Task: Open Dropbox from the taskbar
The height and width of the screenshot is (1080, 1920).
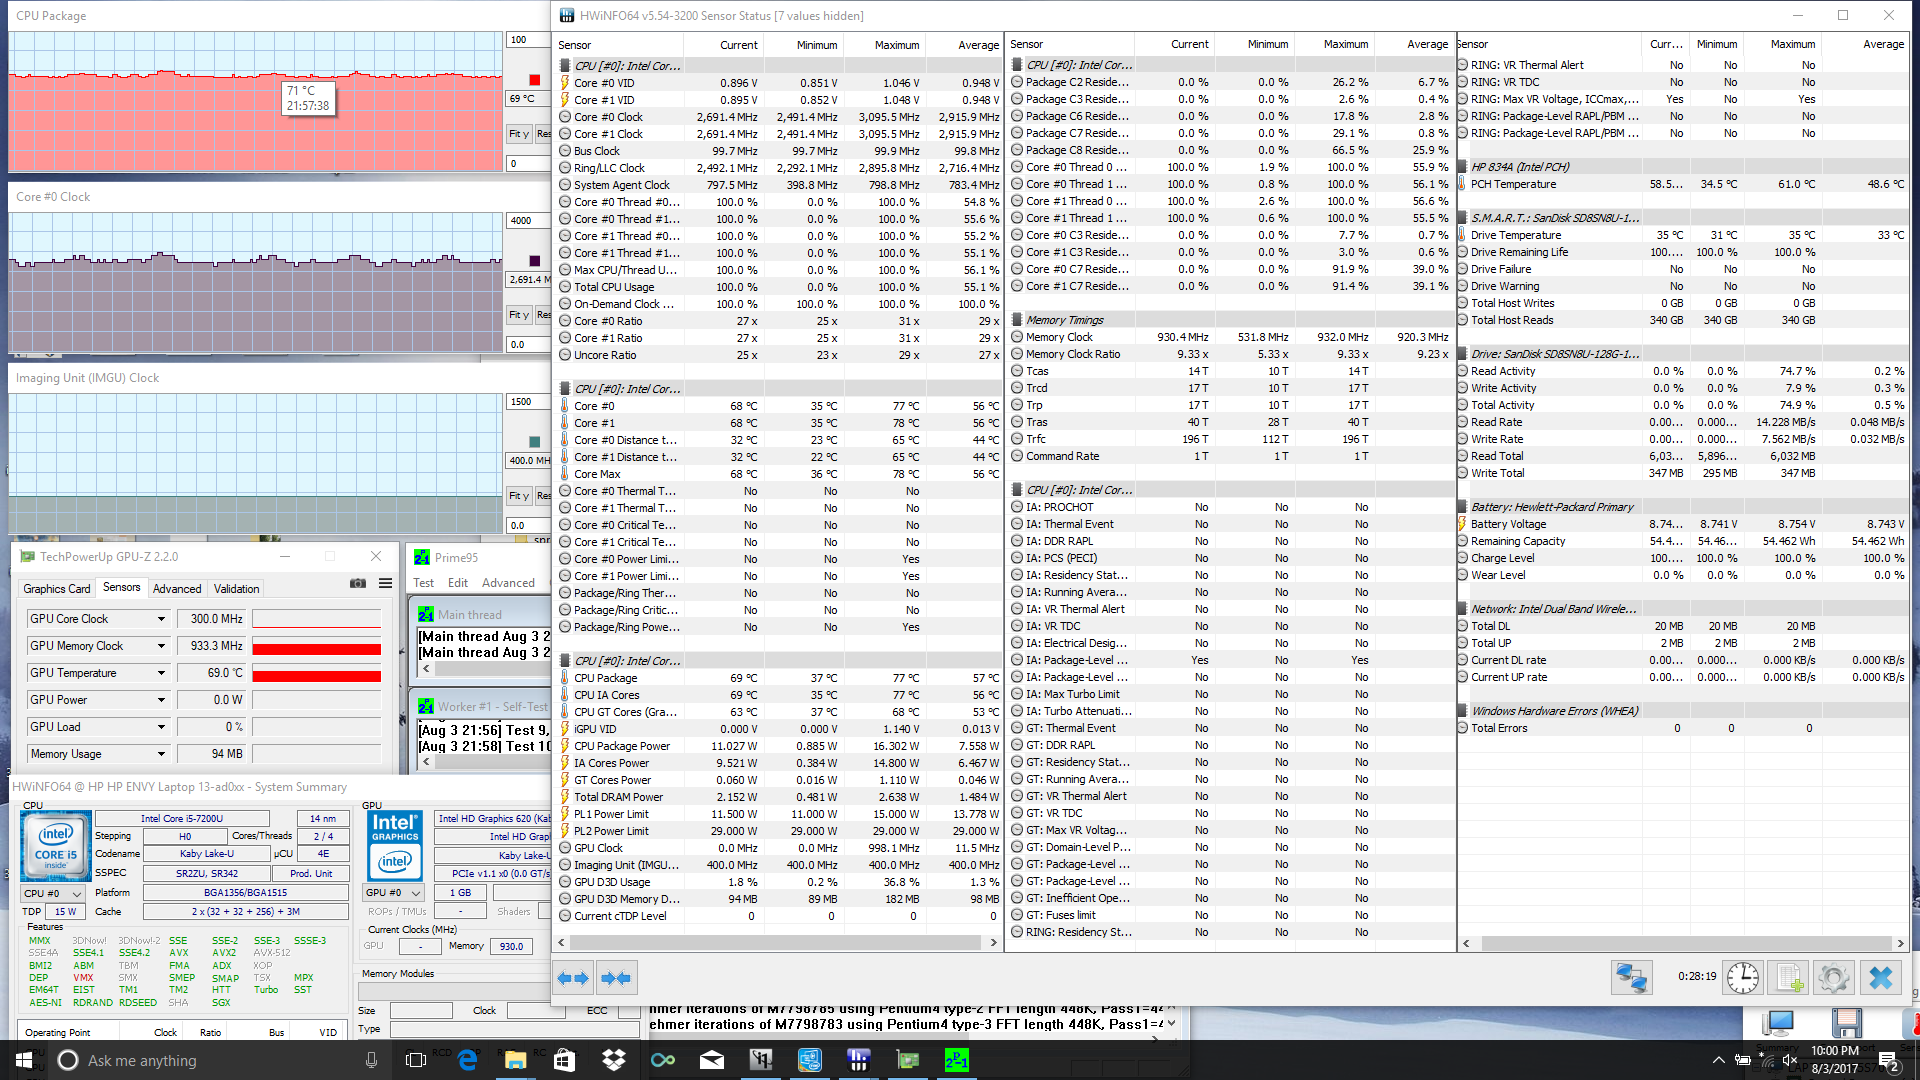Action: (614, 1060)
